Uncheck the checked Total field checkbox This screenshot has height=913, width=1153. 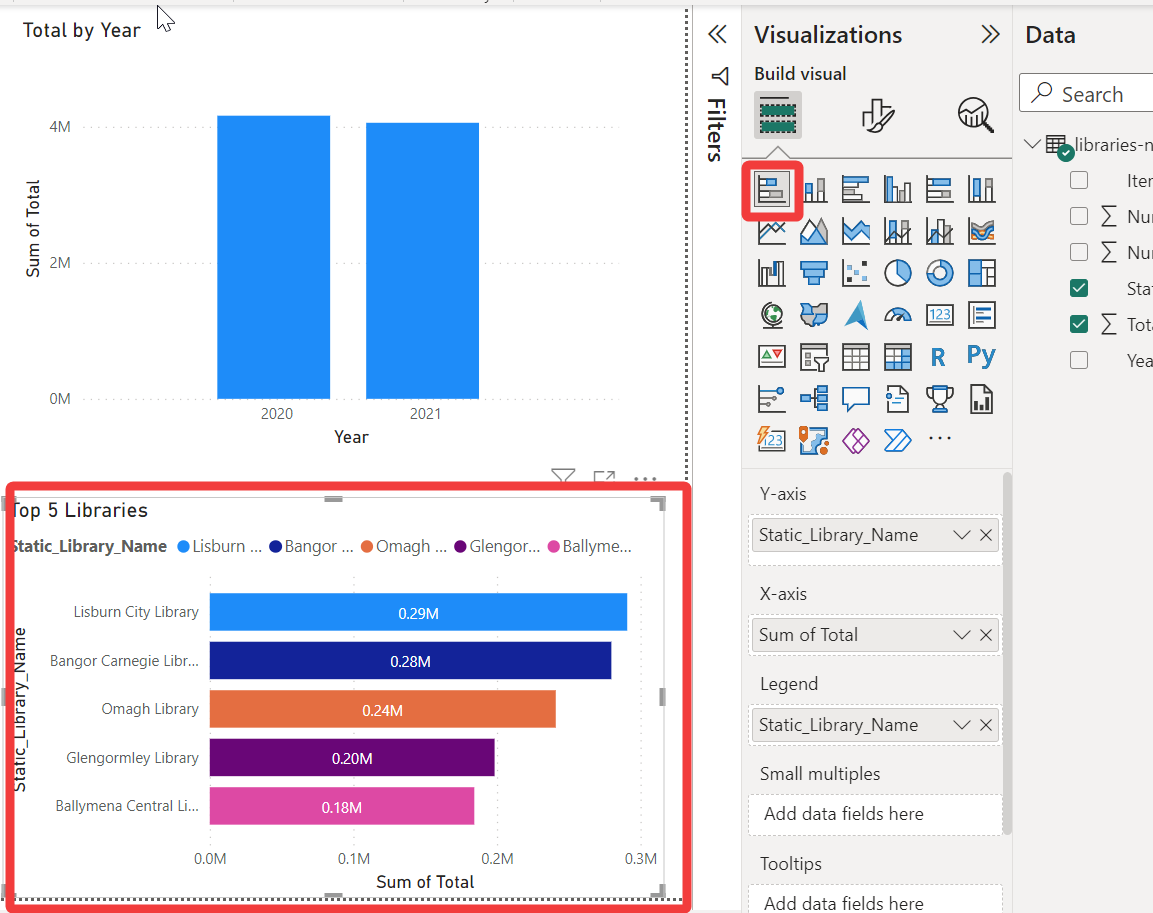coord(1079,323)
